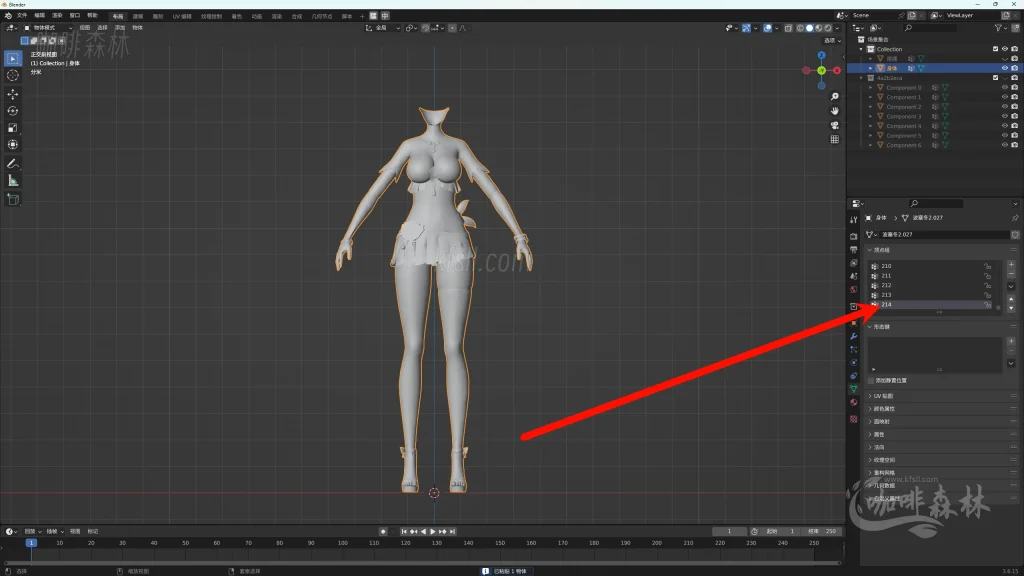Uncheck Collection exclude checkbox in outliner
The image size is (1024, 576).
[995, 49]
